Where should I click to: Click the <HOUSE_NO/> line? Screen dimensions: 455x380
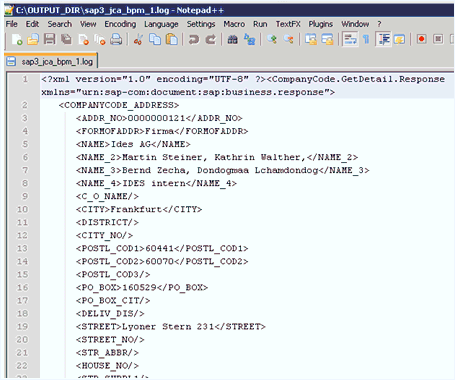coord(107,366)
